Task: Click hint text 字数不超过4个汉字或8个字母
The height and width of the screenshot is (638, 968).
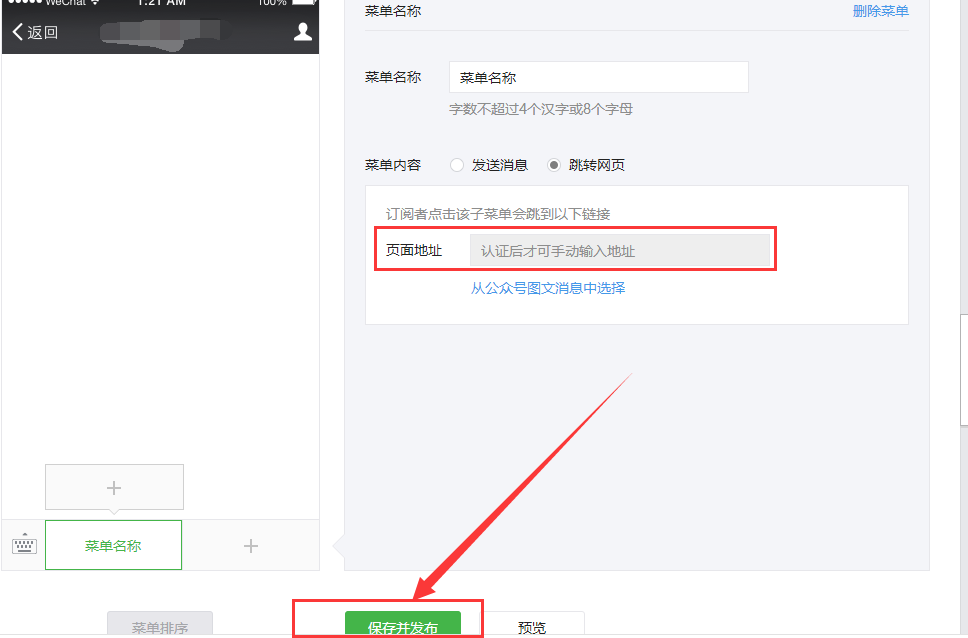Action: 541,109
